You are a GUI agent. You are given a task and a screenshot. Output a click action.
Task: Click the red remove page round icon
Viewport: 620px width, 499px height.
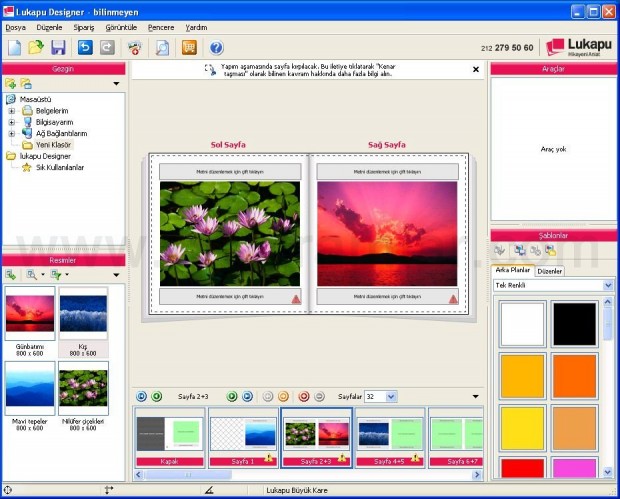304,396
